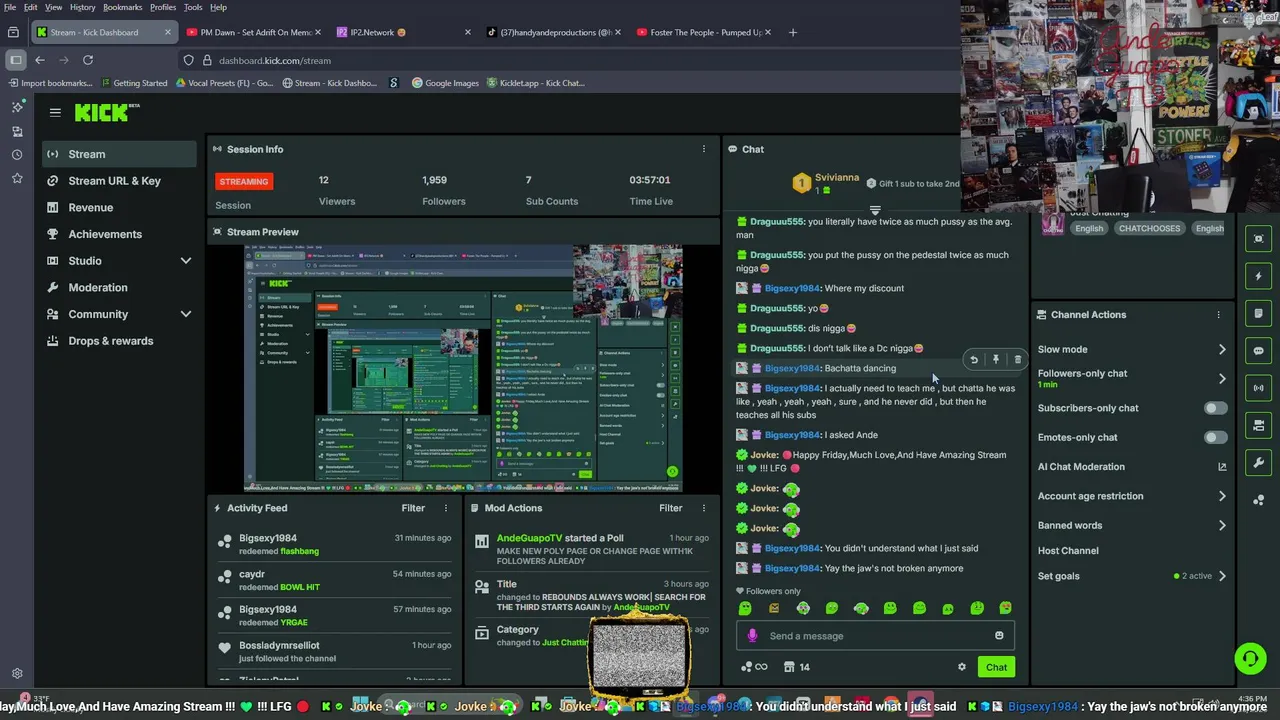Click the Stream Preview video thumbnail

pyautogui.click(x=463, y=368)
